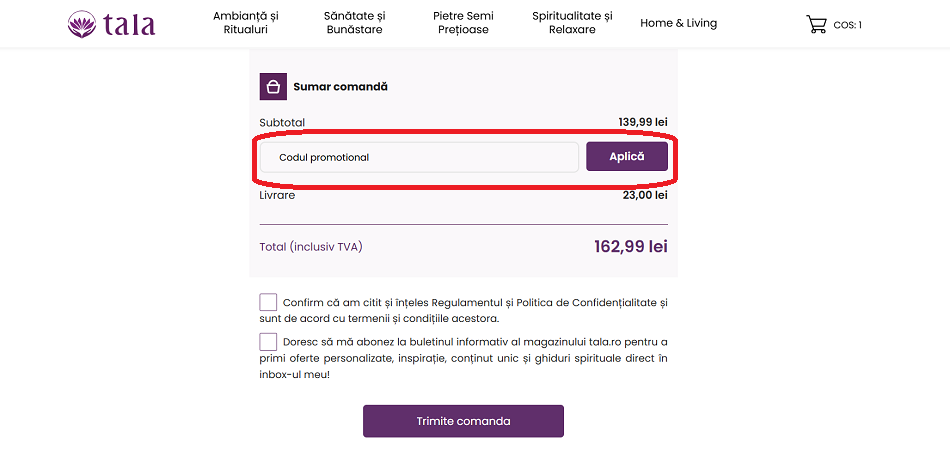Open Spiritualitate și Relaxare category
950x450 pixels.
pyautogui.click(x=572, y=23)
